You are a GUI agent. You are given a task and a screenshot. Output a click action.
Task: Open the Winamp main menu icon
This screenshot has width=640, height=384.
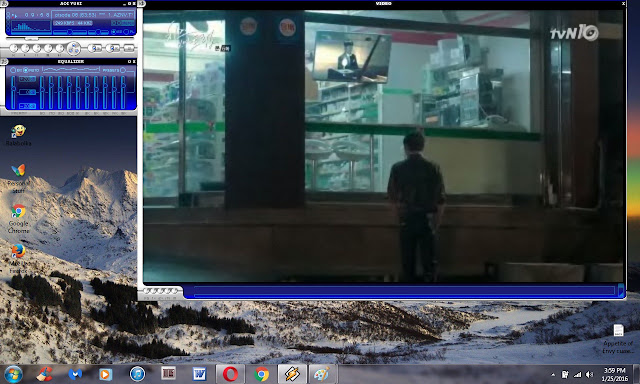pos(4,4)
